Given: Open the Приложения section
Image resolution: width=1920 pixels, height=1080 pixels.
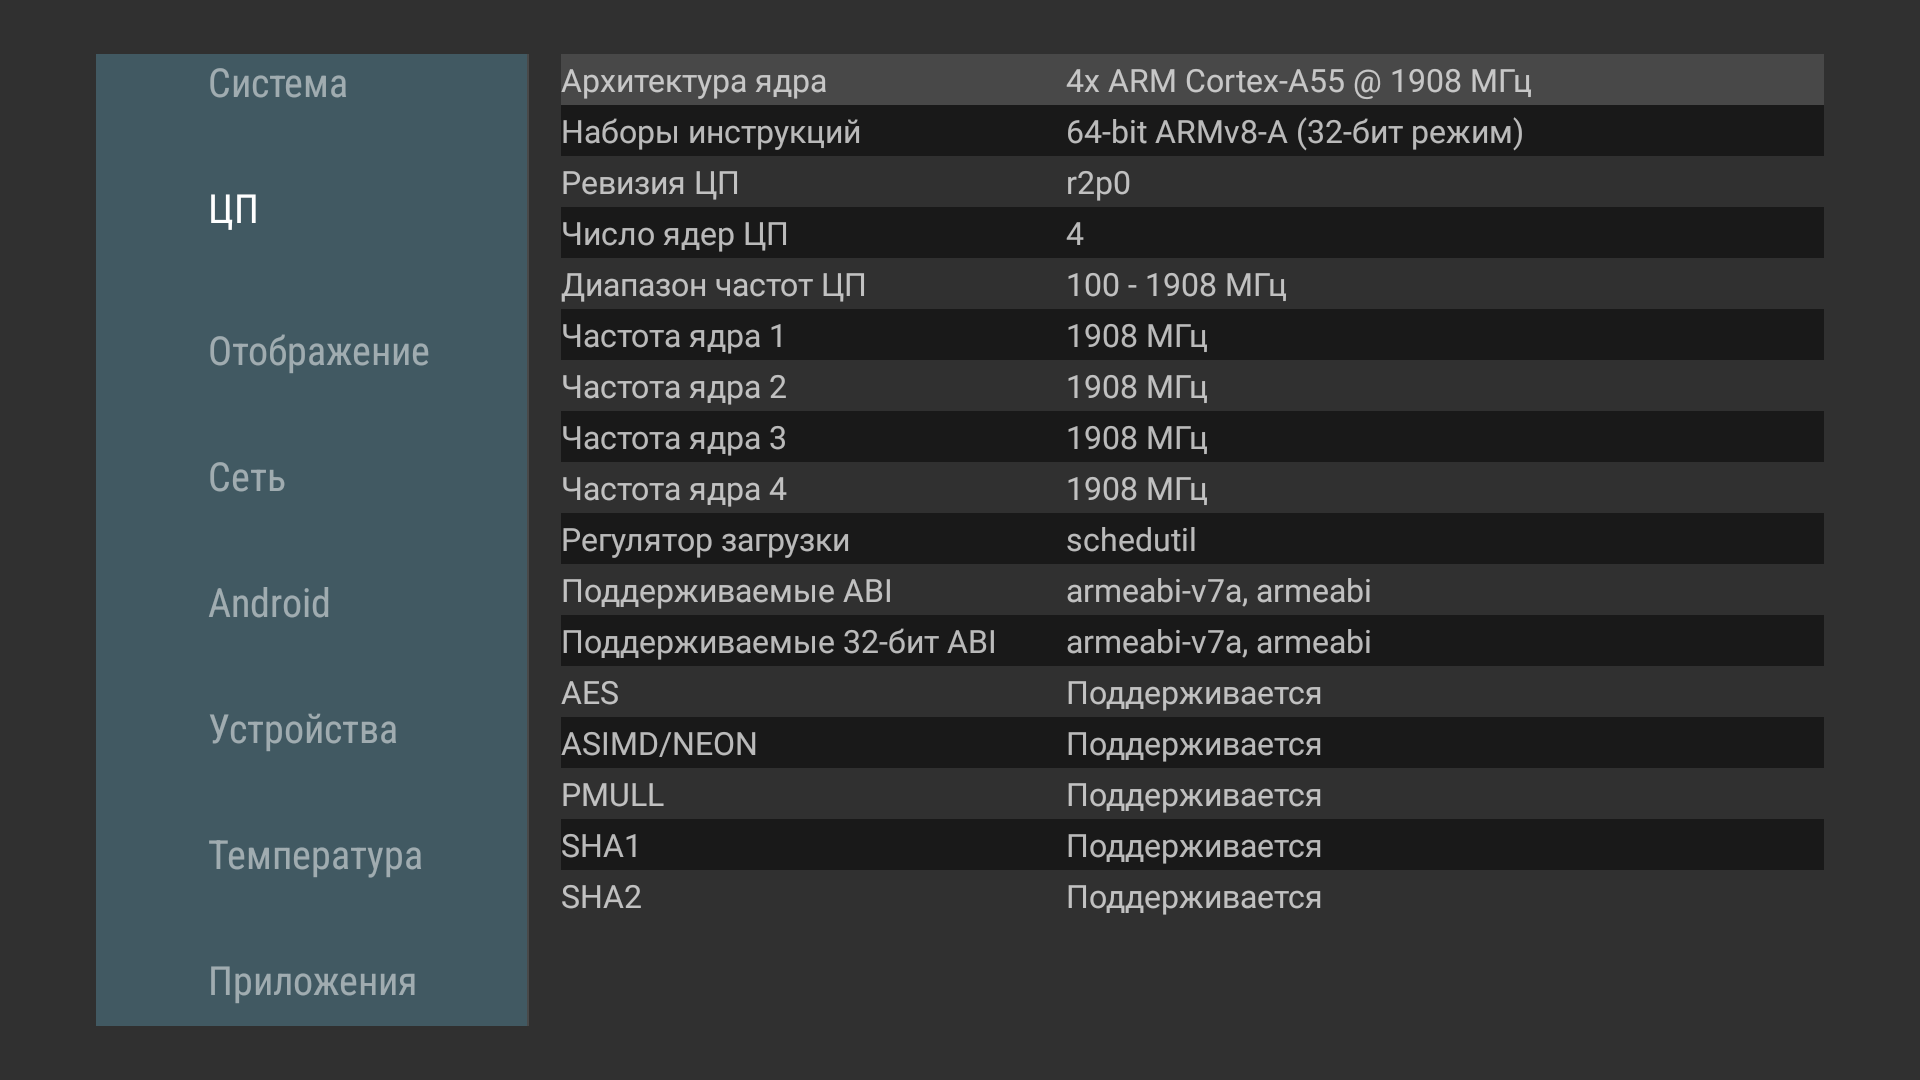Looking at the screenshot, I should [312, 982].
